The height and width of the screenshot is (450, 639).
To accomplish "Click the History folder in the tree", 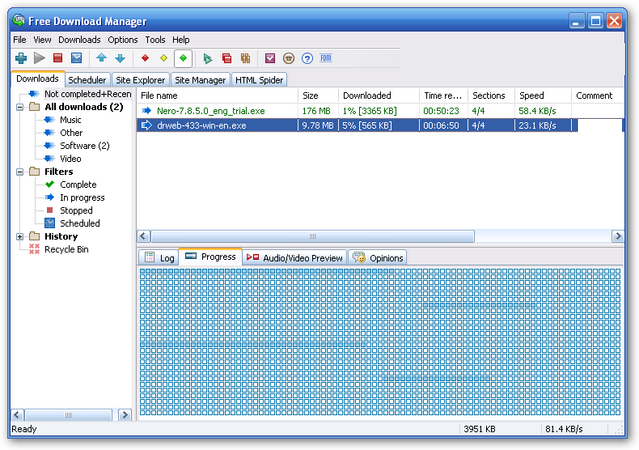I will coord(61,236).
